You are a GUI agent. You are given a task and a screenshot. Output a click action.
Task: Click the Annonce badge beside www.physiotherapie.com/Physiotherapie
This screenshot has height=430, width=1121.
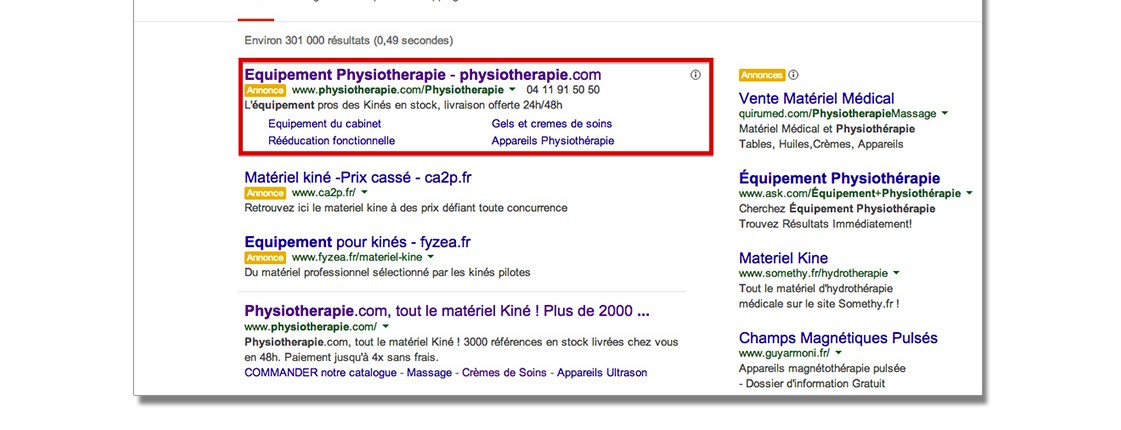pos(265,90)
